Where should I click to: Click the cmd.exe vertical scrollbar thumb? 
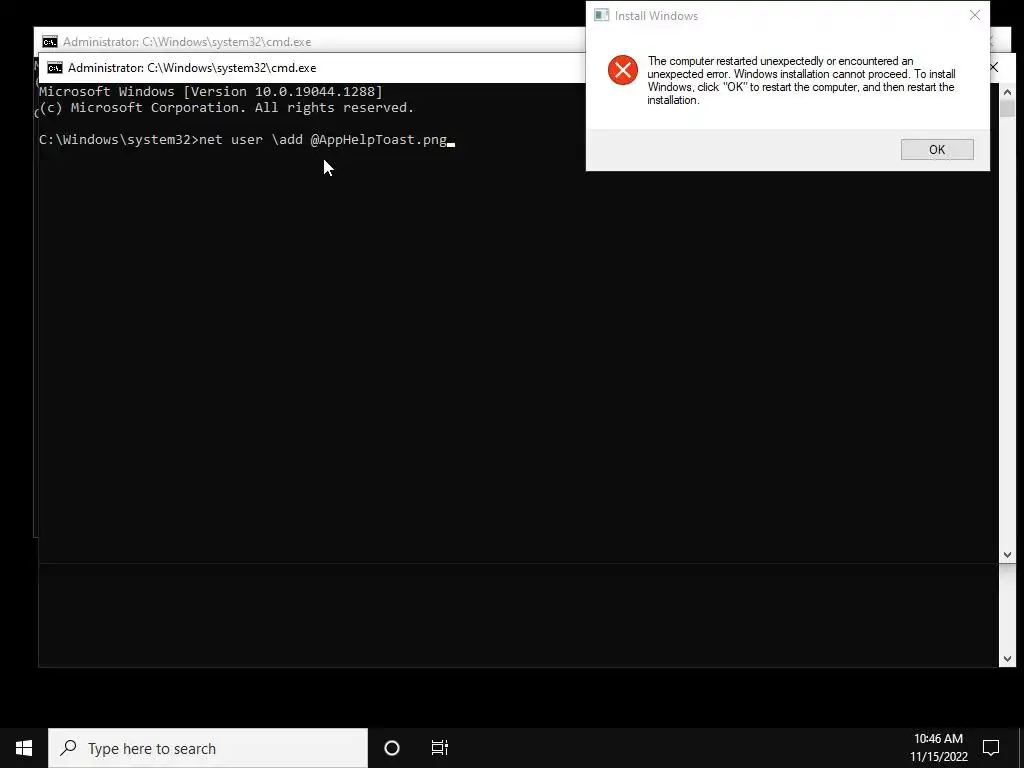coord(1007,108)
